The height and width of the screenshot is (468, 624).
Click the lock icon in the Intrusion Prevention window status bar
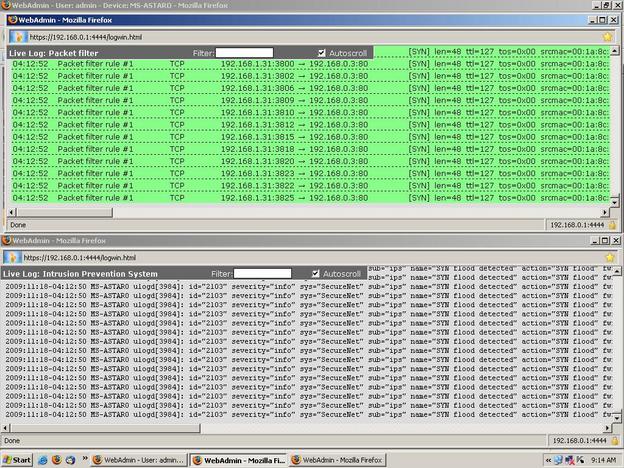615,441
